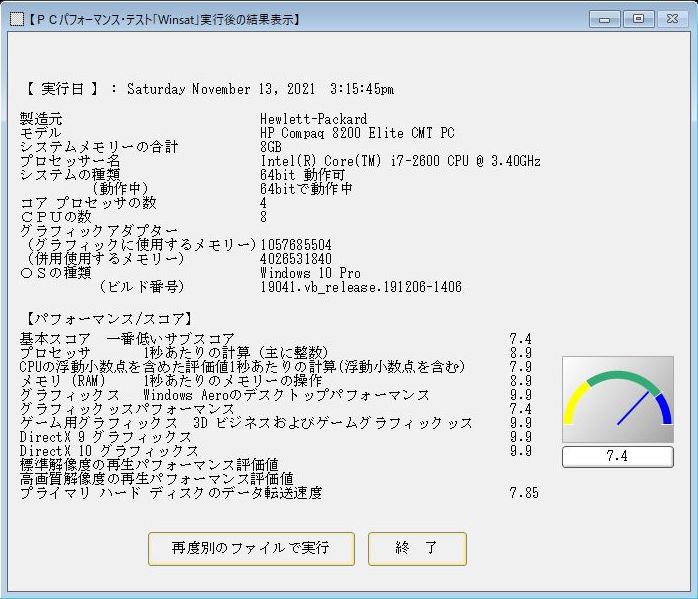This screenshot has height=599, width=698.
Task: Click the 64bitで動作中 value
Action: pyautogui.click(x=306, y=189)
